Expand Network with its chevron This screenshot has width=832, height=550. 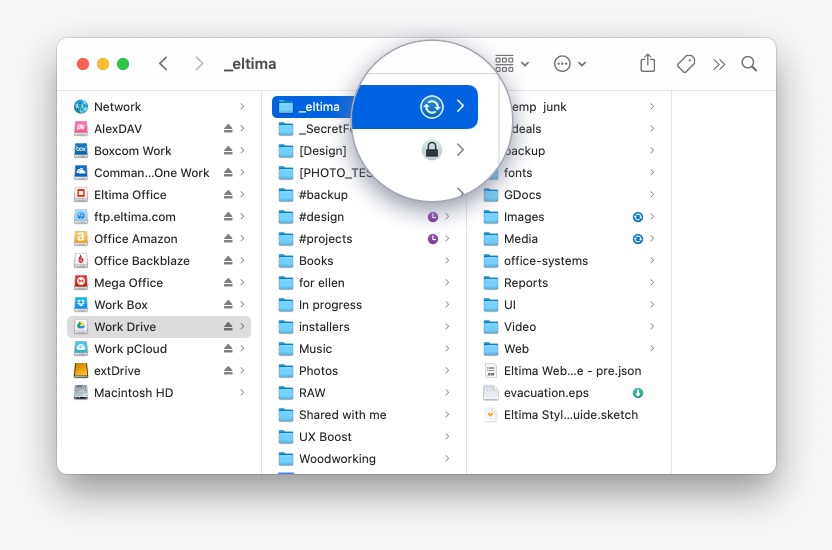242,107
